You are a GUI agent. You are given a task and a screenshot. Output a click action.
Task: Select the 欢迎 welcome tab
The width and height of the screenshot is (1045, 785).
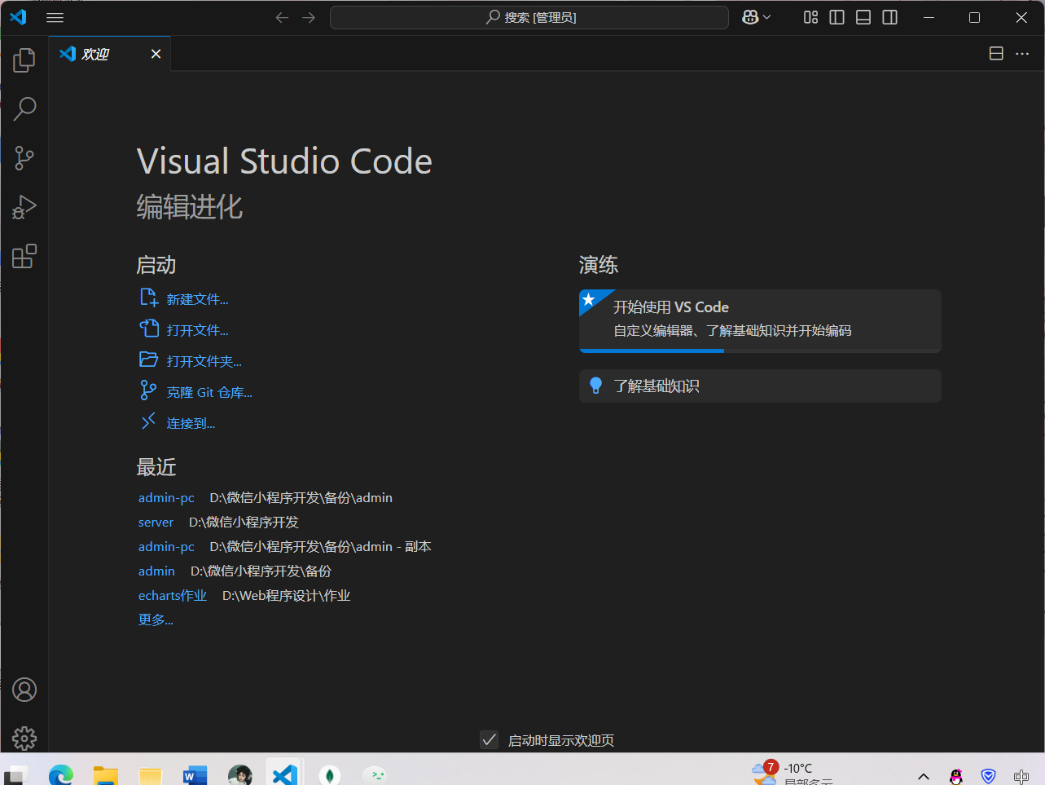pyautogui.click(x=109, y=54)
